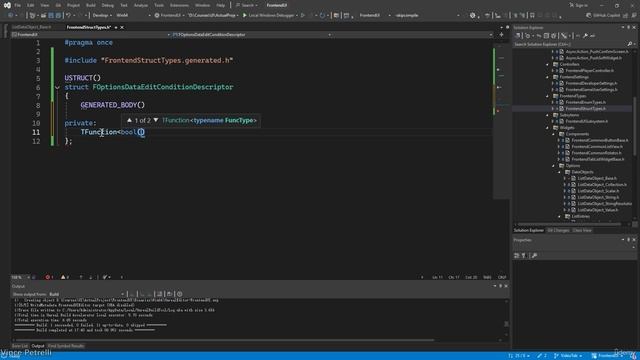640x360 pixels.
Task: Click Collapse All icon in Solution Explorer
Action: point(547,36)
